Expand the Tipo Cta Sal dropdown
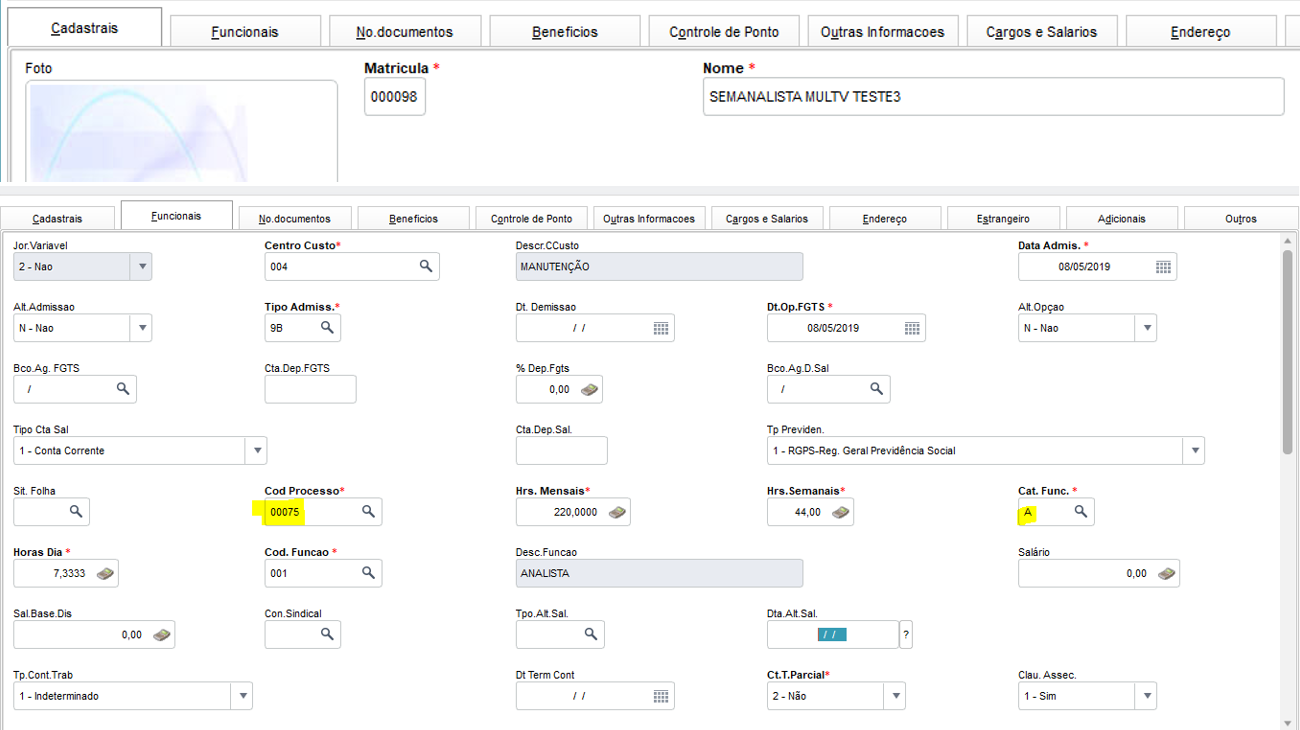Image resolution: width=1300 pixels, height=730 pixels. point(257,451)
